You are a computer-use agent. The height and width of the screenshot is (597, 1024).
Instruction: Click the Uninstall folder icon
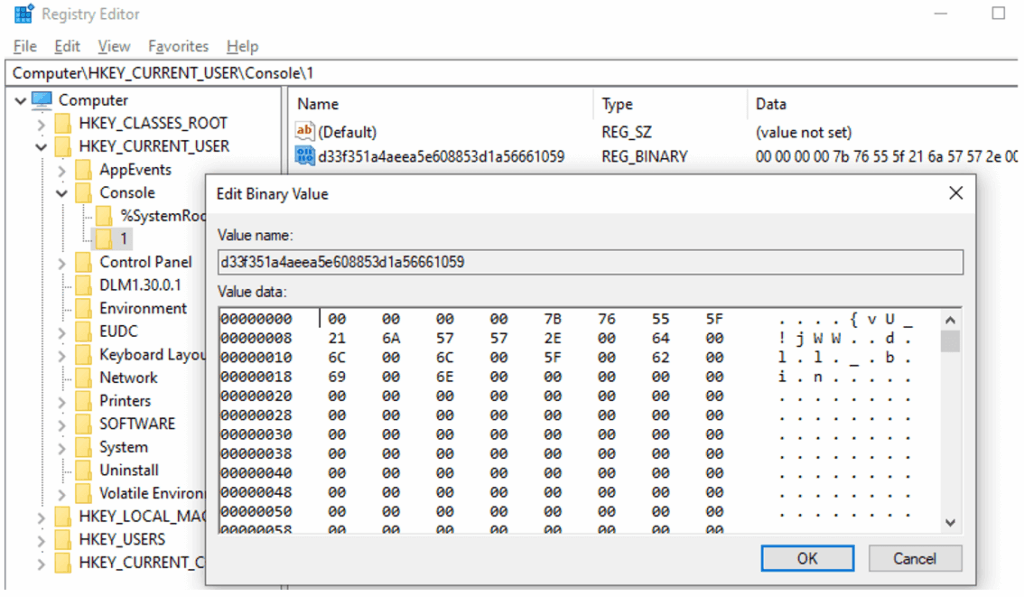pos(84,470)
